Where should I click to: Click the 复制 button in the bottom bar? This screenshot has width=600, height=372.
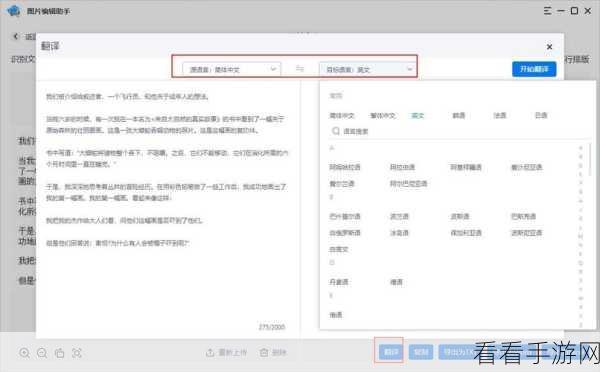coord(421,352)
